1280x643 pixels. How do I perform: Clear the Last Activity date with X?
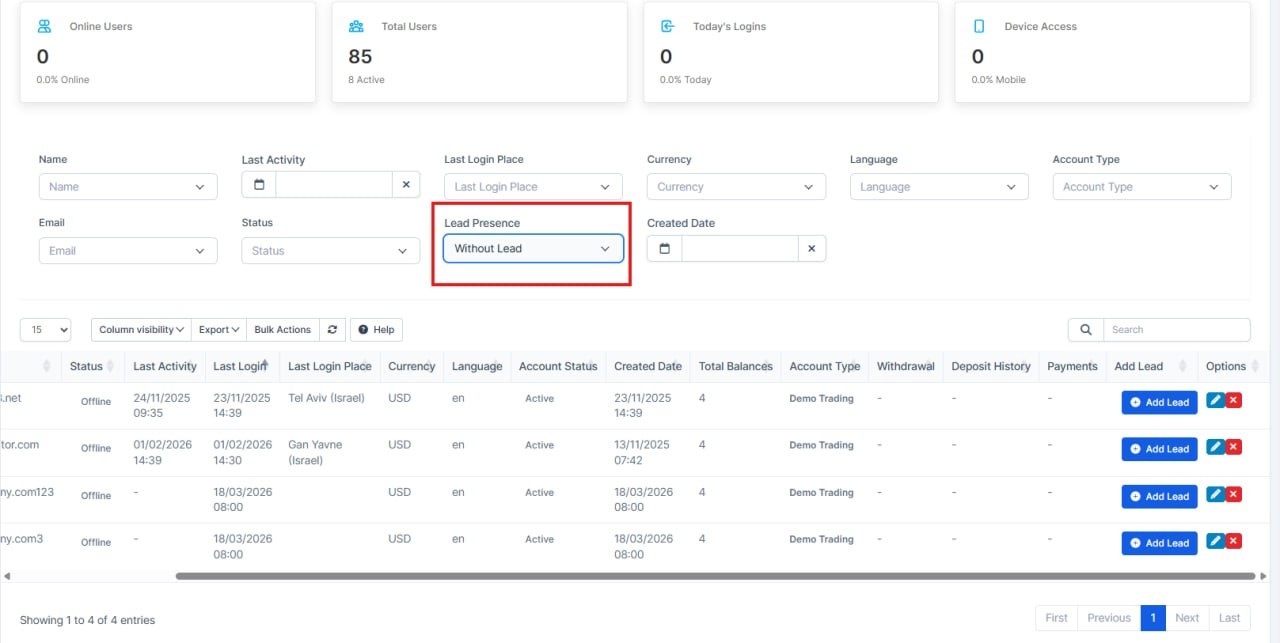(x=406, y=185)
